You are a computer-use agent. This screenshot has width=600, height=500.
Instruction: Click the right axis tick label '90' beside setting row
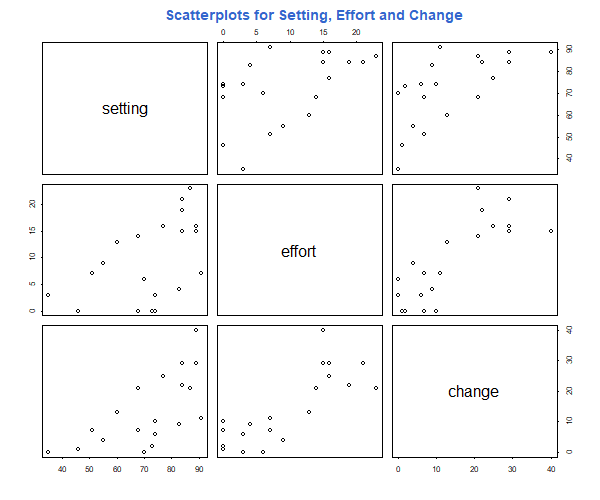pyautogui.click(x=569, y=49)
